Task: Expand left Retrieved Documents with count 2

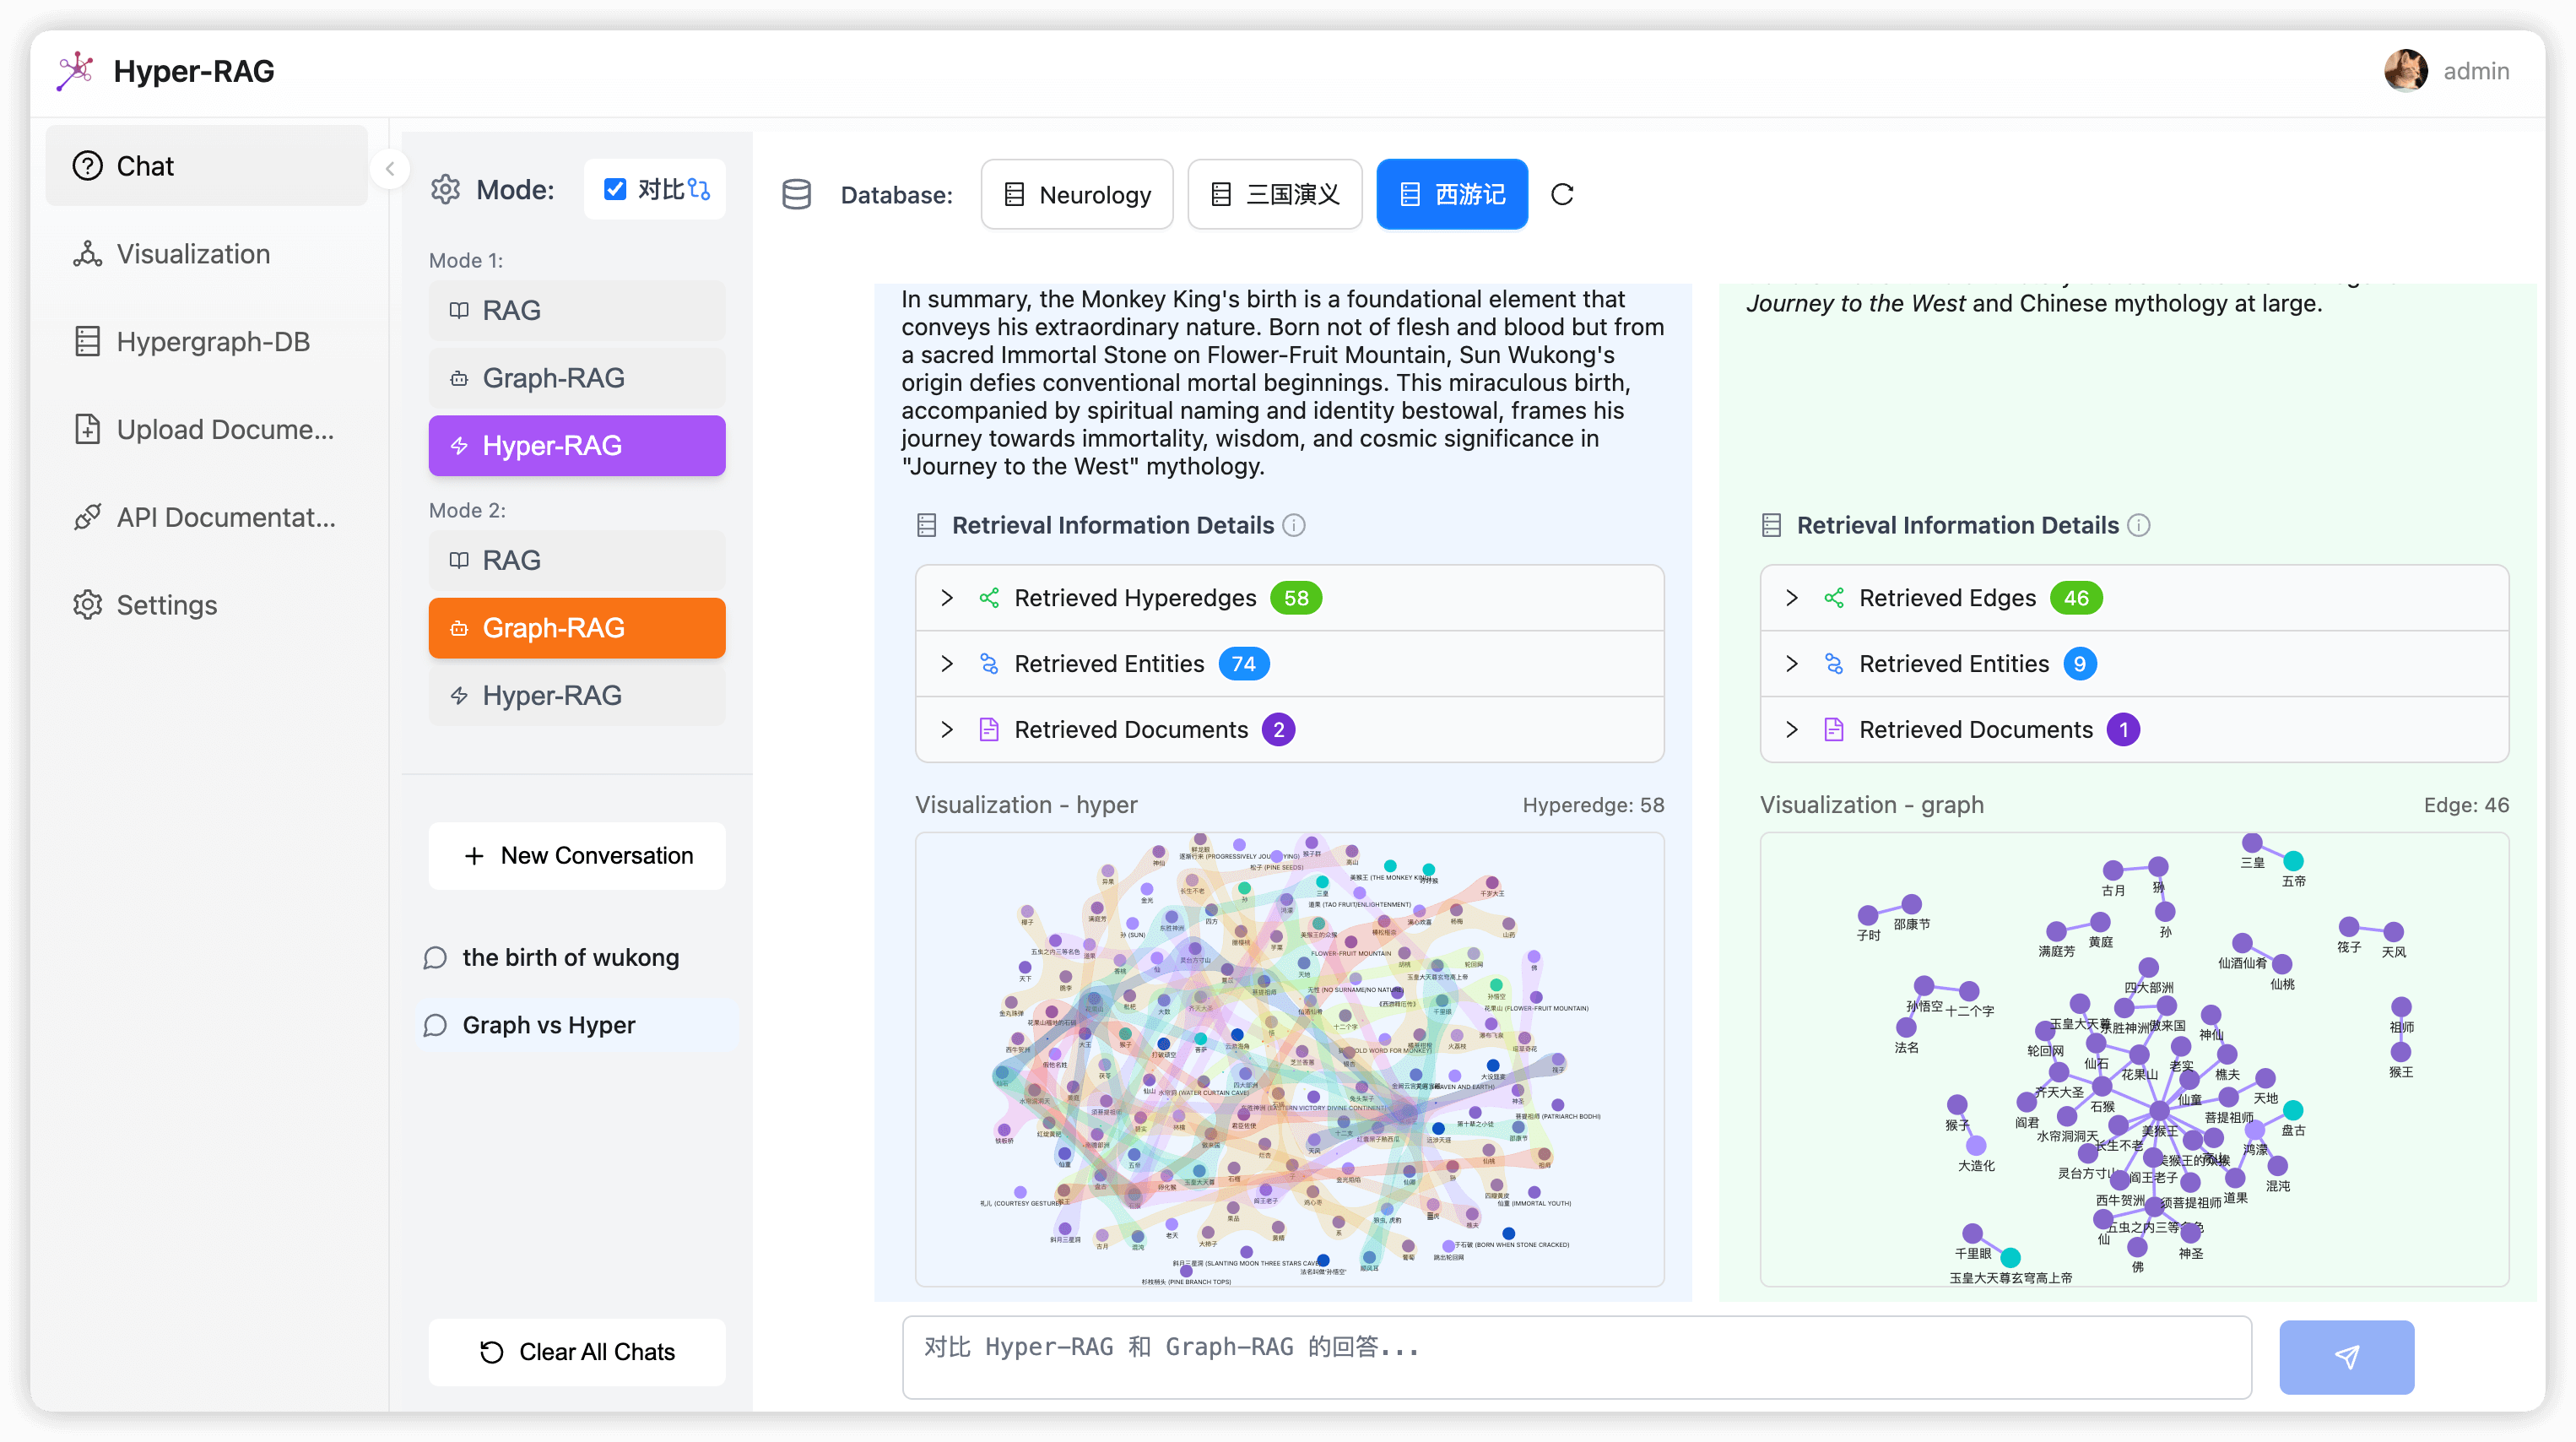Action: pos(1289,730)
